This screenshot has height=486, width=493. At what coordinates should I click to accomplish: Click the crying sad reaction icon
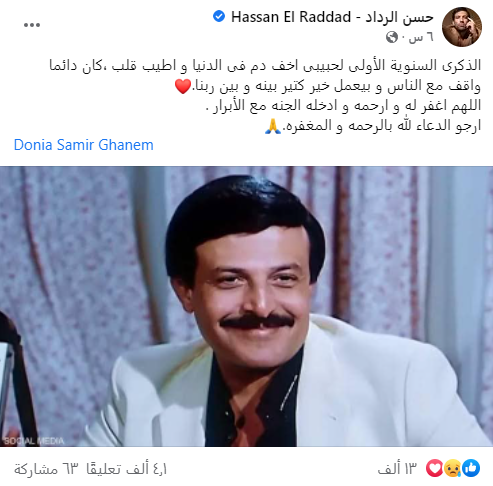click(453, 468)
